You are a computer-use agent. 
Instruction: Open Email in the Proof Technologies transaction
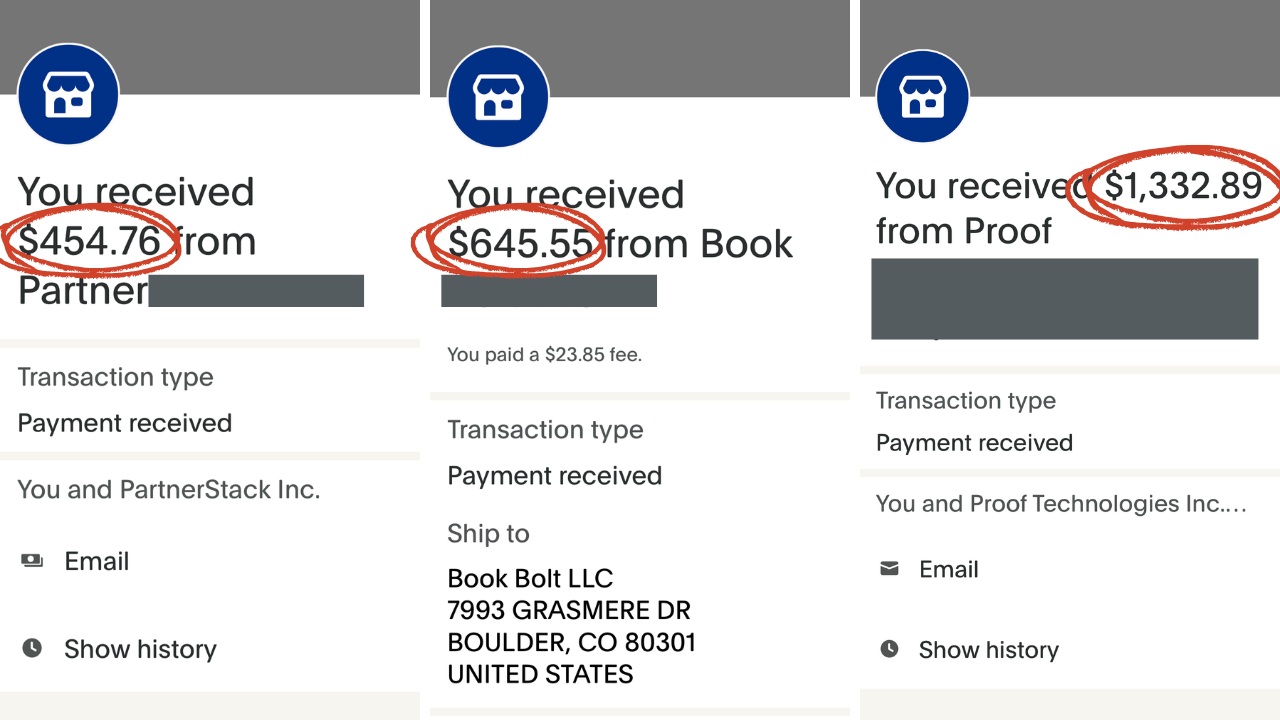(x=949, y=569)
